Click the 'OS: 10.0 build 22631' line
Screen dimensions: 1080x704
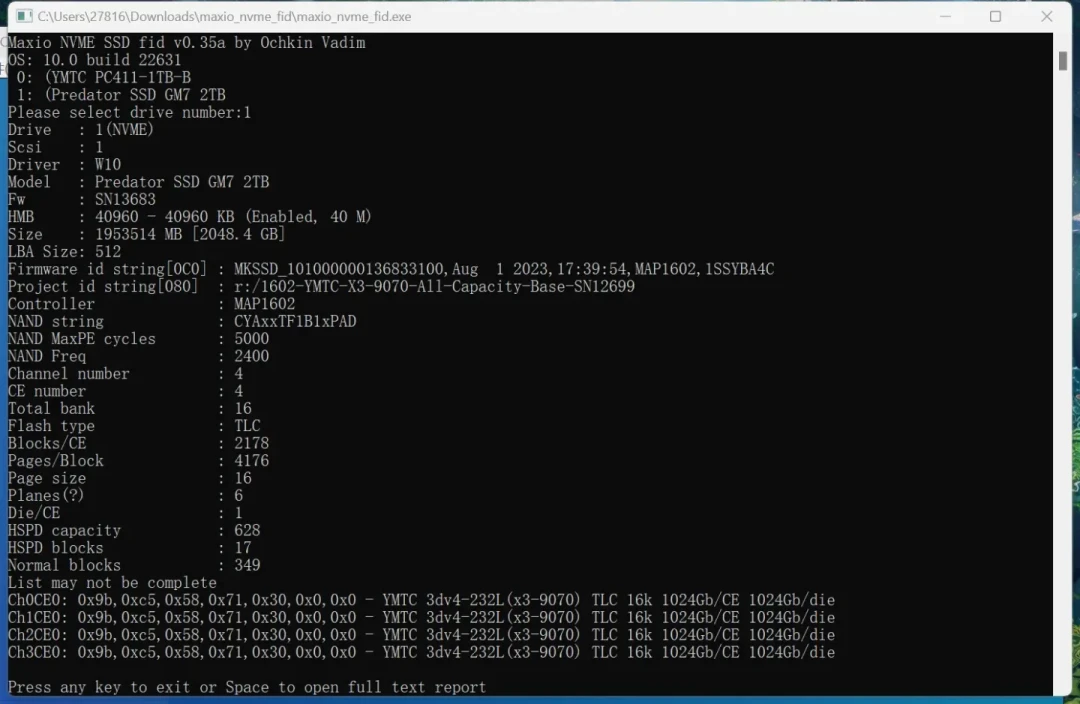point(94,60)
